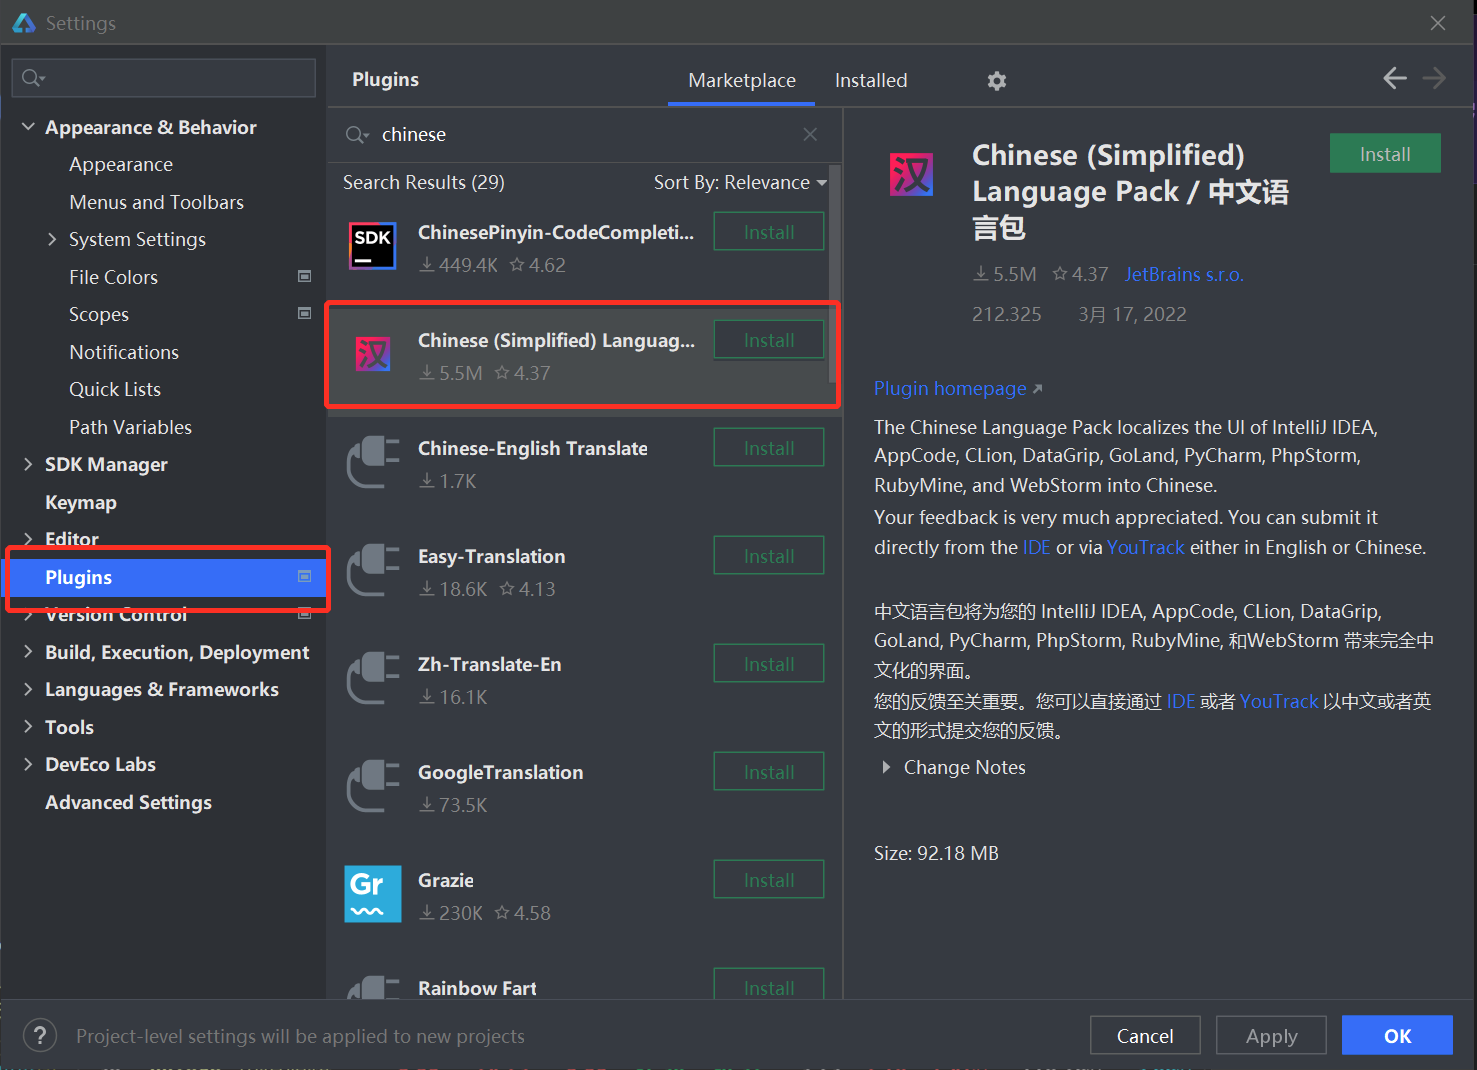Open Menus and Toolbars settings
Image resolution: width=1477 pixels, height=1070 pixels.
pos(157,202)
